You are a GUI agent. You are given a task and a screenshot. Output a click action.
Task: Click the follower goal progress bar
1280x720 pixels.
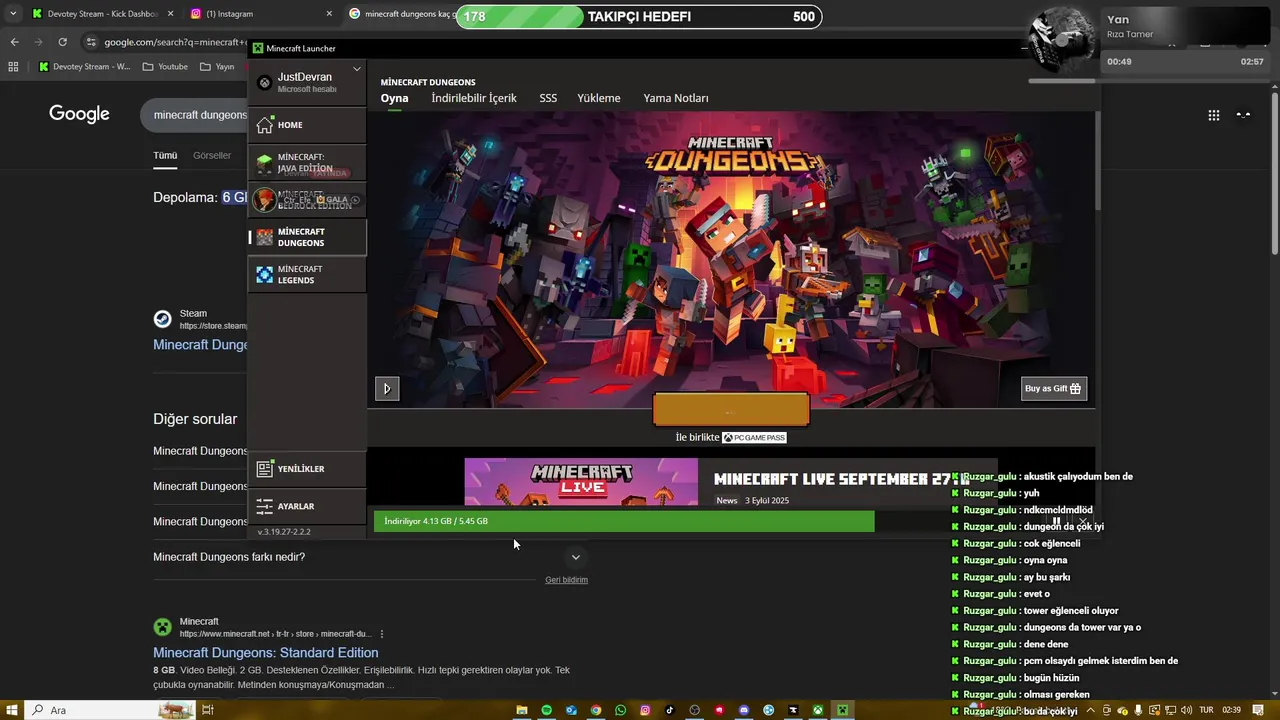coord(640,16)
